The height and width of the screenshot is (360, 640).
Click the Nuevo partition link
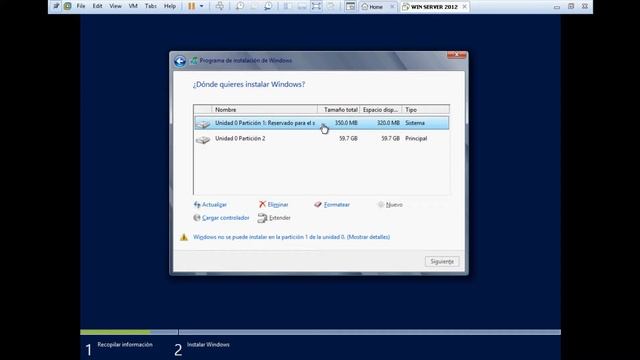click(x=394, y=204)
